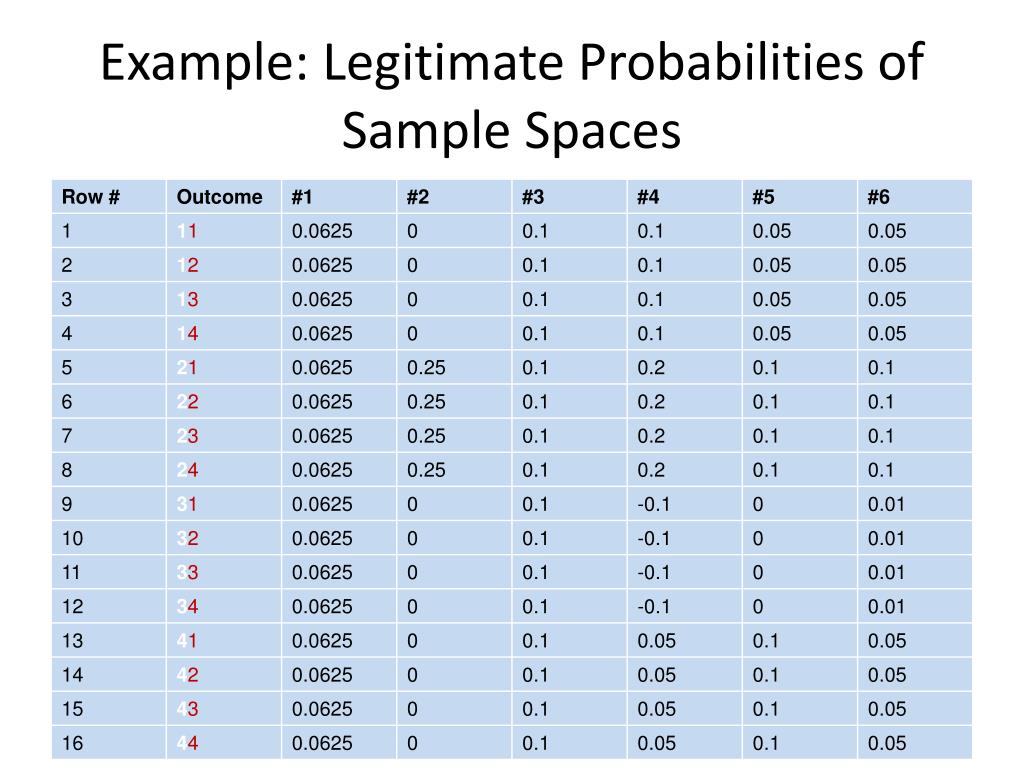Select the 'Row #' column header
The height and width of the screenshot is (768, 1024).
click(x=91, y=197)
